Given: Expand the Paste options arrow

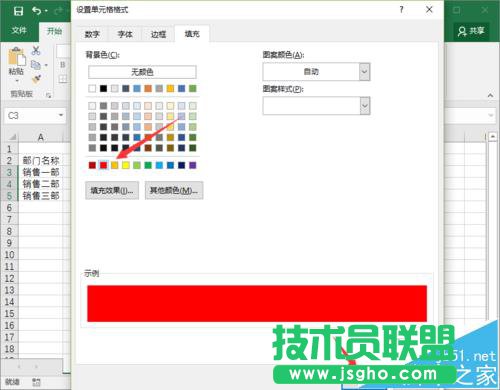Looking at the screenshot, I should [17, 81].
